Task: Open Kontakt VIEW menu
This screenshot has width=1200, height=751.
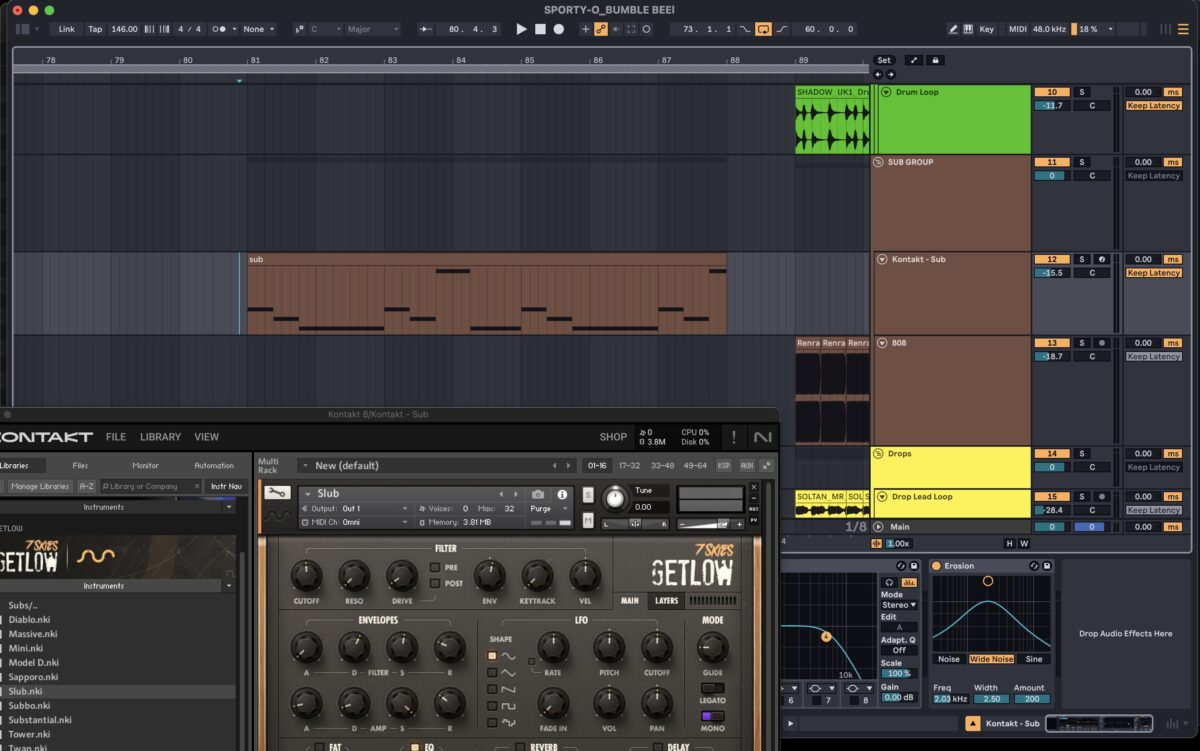Action: click(x=206, y=437)
